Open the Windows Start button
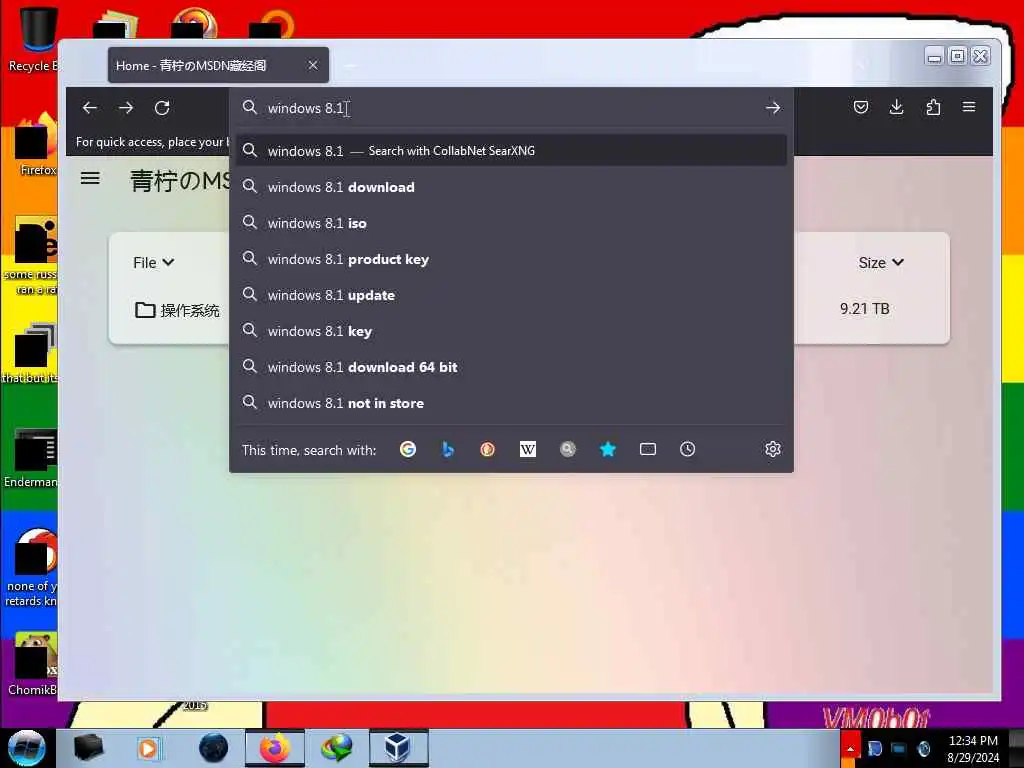Viewport: 1024px width, 768px height. click(26, 748)
